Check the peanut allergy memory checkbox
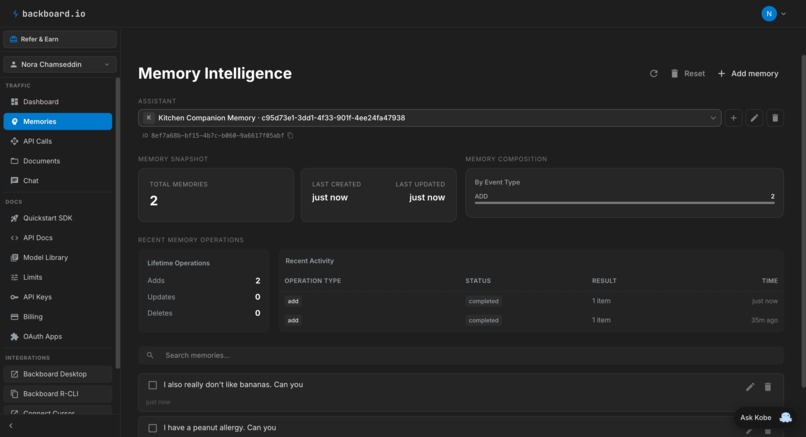 pos(153,428)
